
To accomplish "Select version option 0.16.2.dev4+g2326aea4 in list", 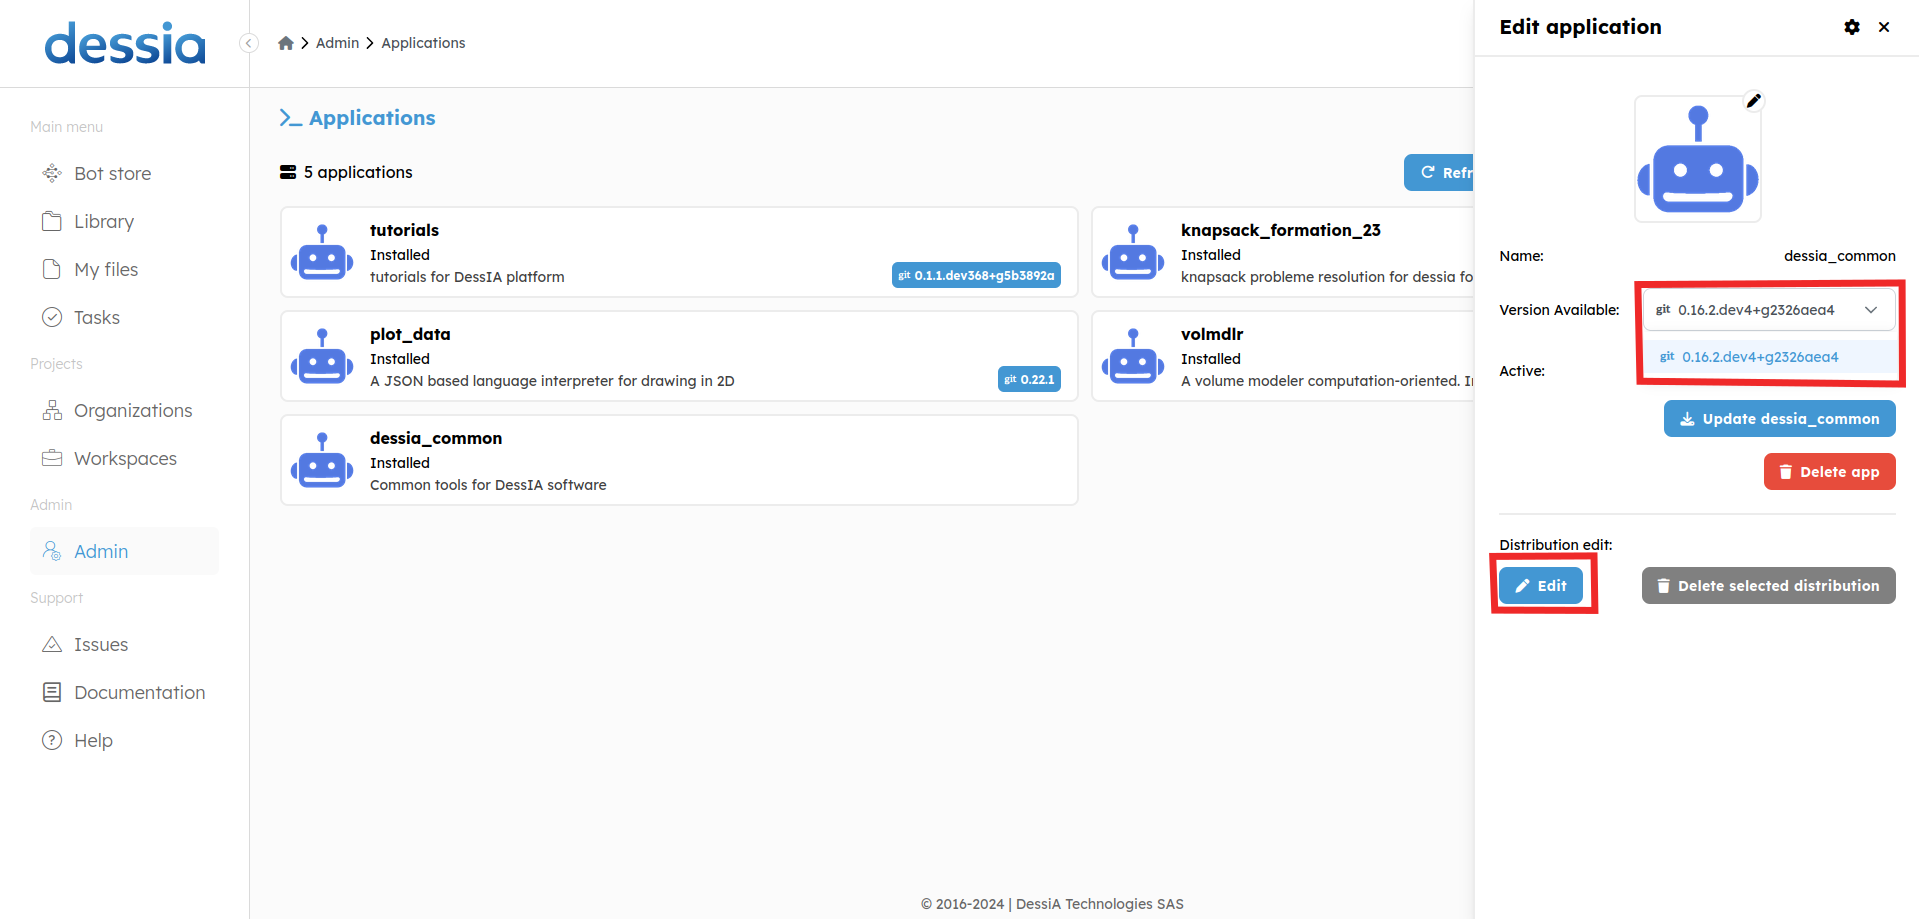I will [1769, 357].
